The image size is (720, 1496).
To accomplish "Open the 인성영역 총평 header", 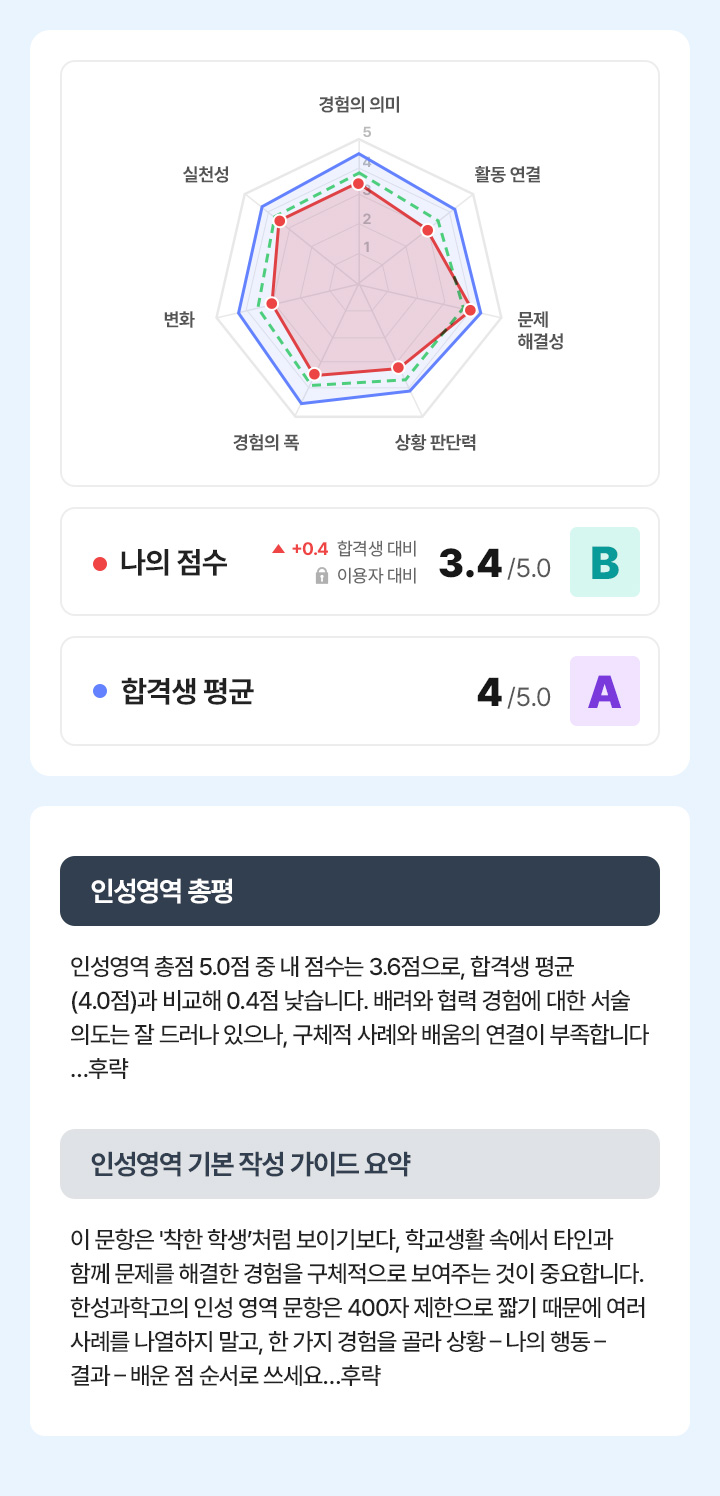I will pos(360,891).
